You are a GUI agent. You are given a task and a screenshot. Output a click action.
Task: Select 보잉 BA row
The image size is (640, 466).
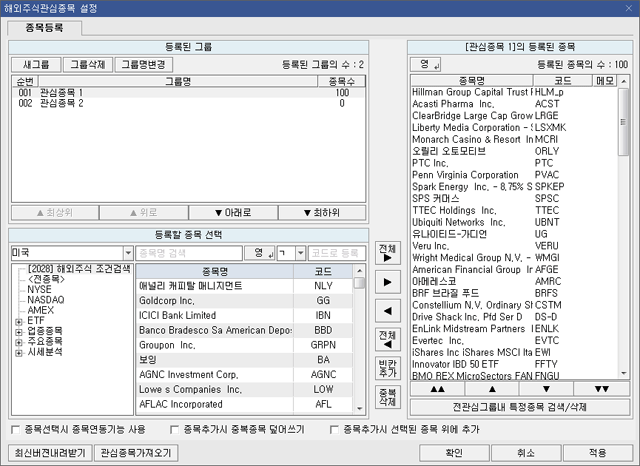coord(244,360)
